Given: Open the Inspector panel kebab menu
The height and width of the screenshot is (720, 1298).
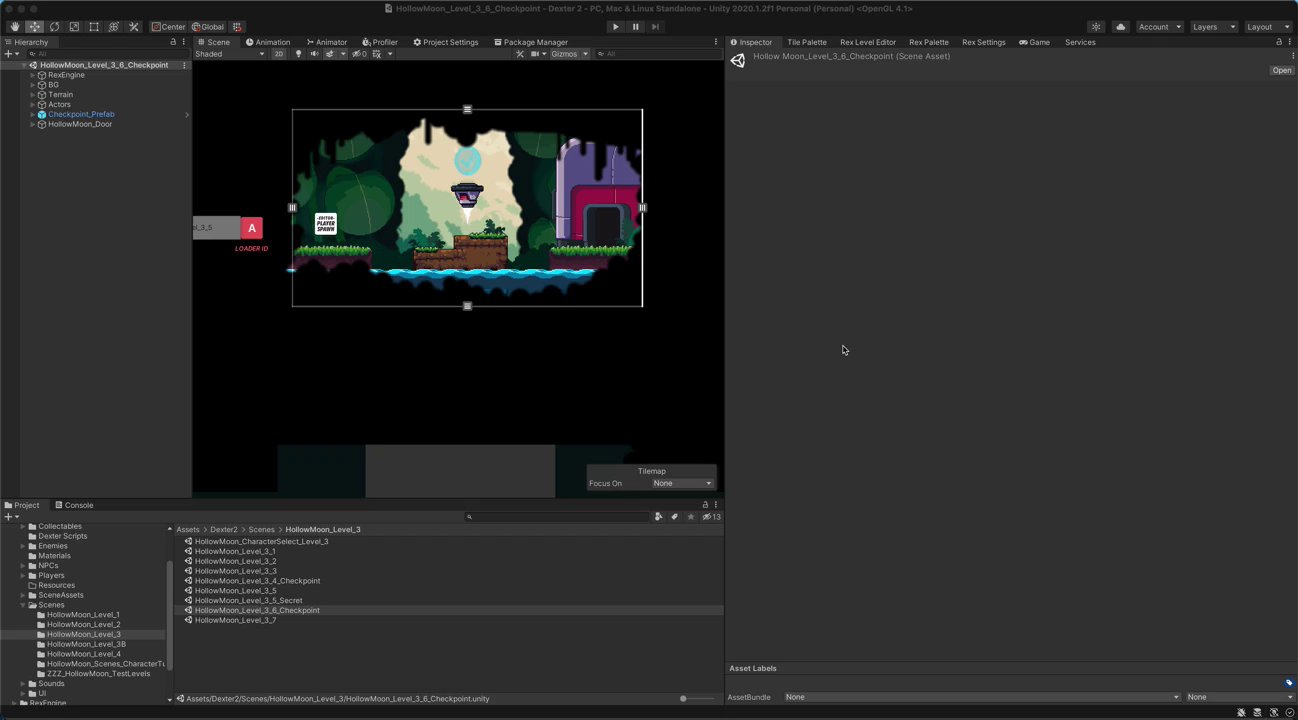Looking at the screenshot, I should [1290, 42].
